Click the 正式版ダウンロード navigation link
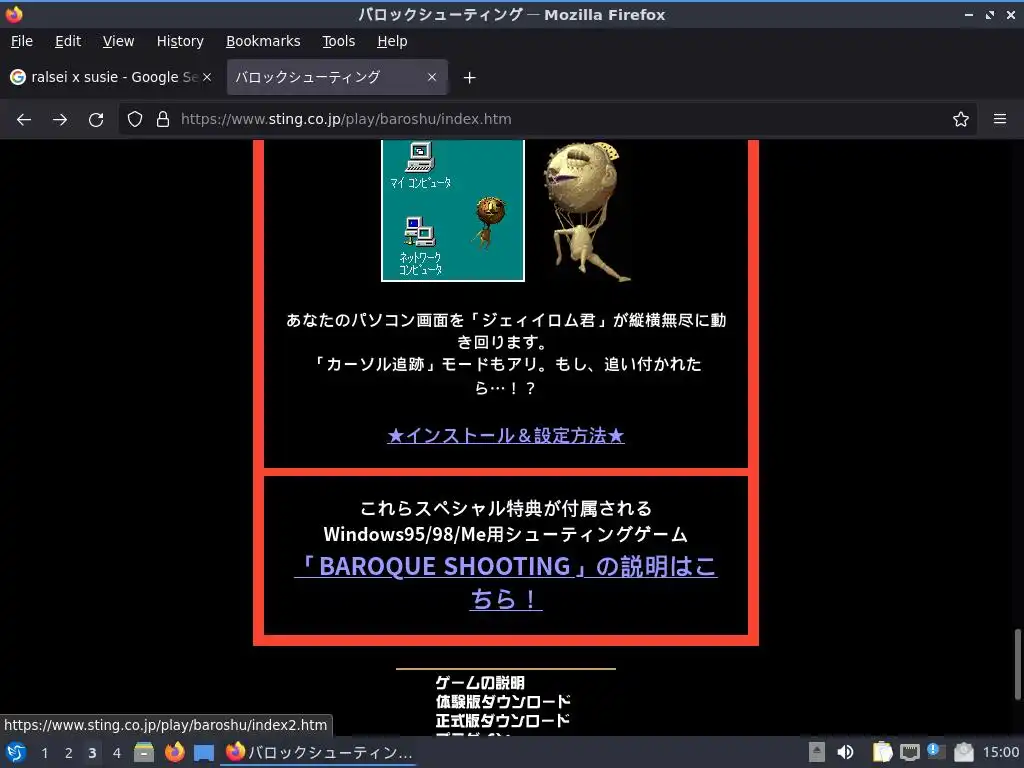The width and height of the screenshot is (1024, 768). (503, 721)
